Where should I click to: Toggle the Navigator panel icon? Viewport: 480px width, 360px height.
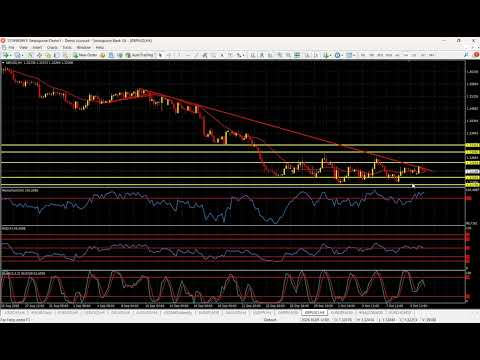(48, 55)
